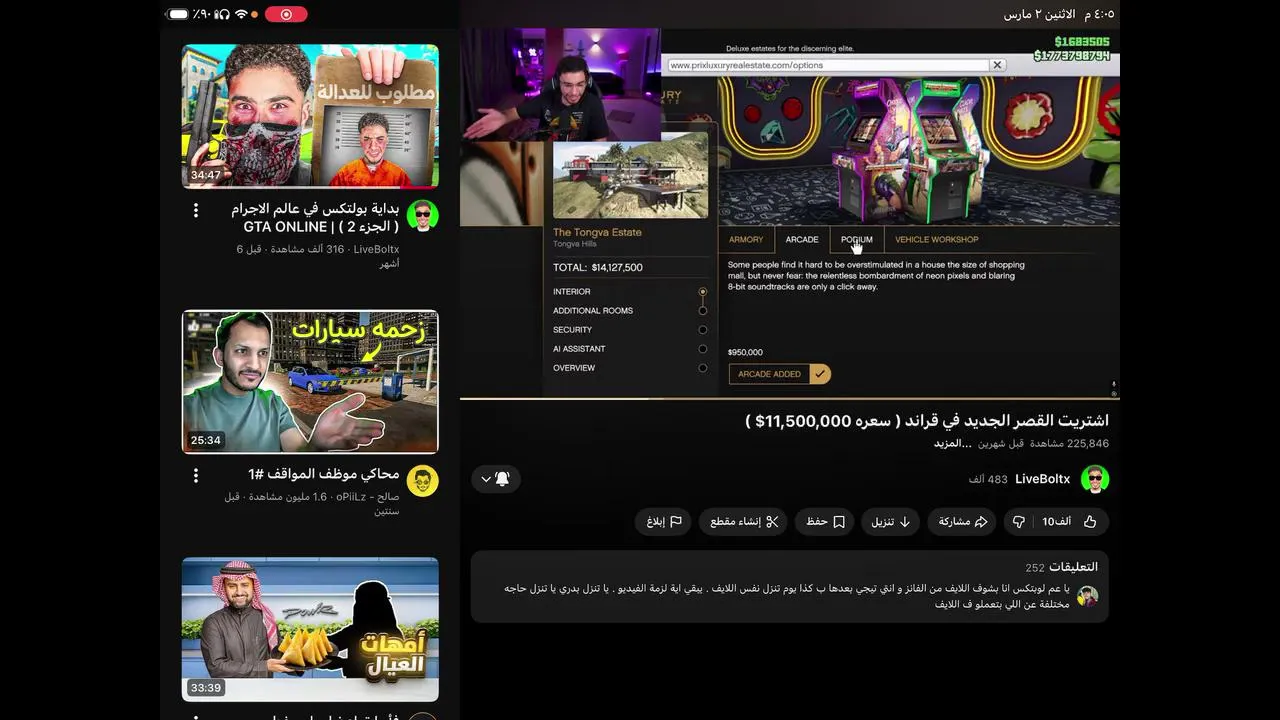
Task: Report the video with the إبلاغ flag button
Action: (663, 522)
